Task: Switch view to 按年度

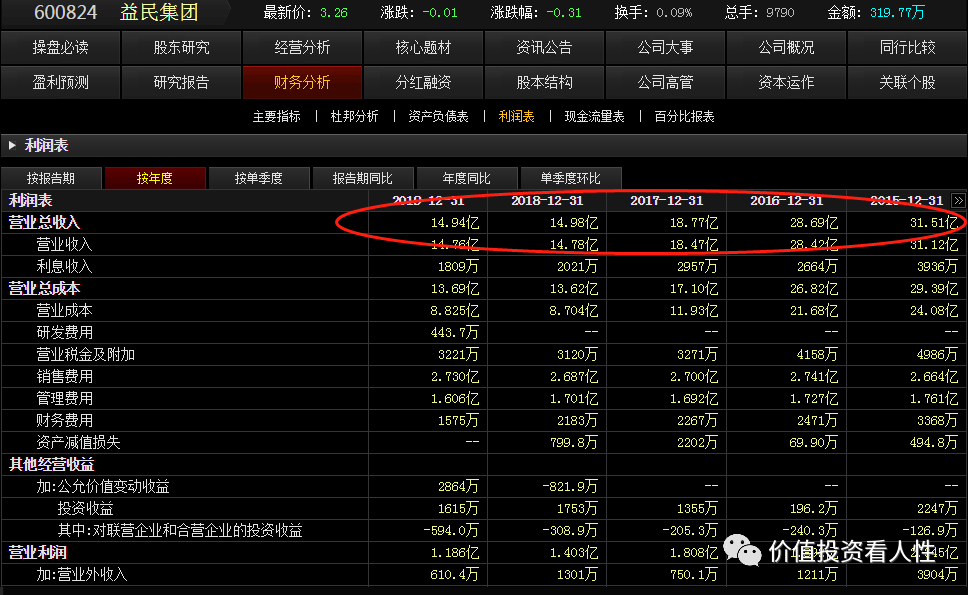Action: coord(154,178)
